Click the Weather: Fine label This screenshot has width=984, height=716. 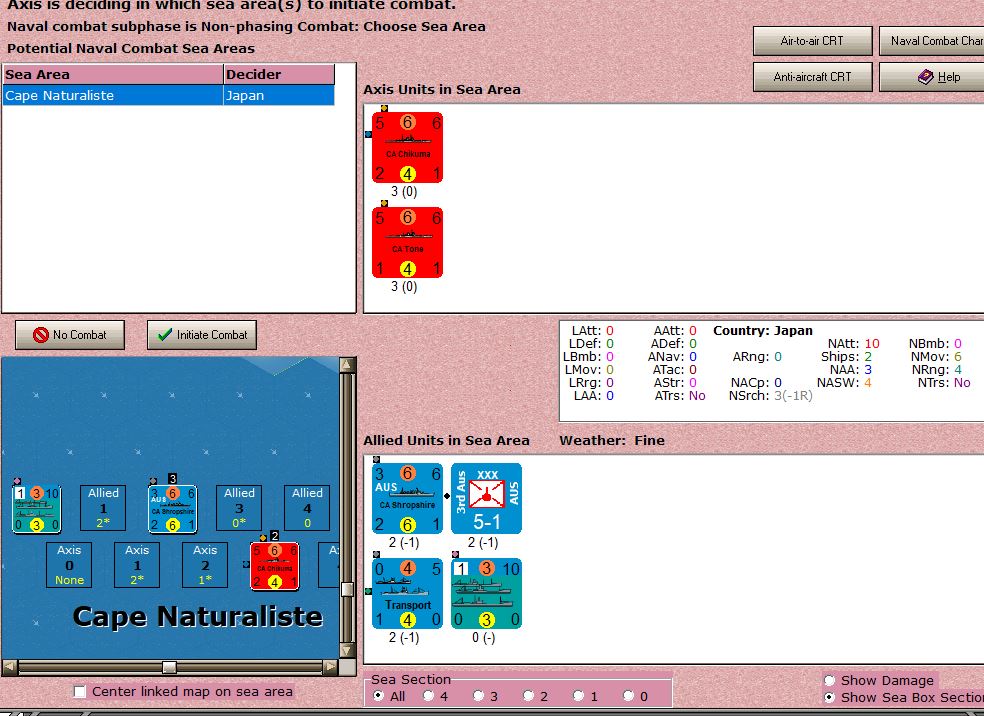coord(612,441)
